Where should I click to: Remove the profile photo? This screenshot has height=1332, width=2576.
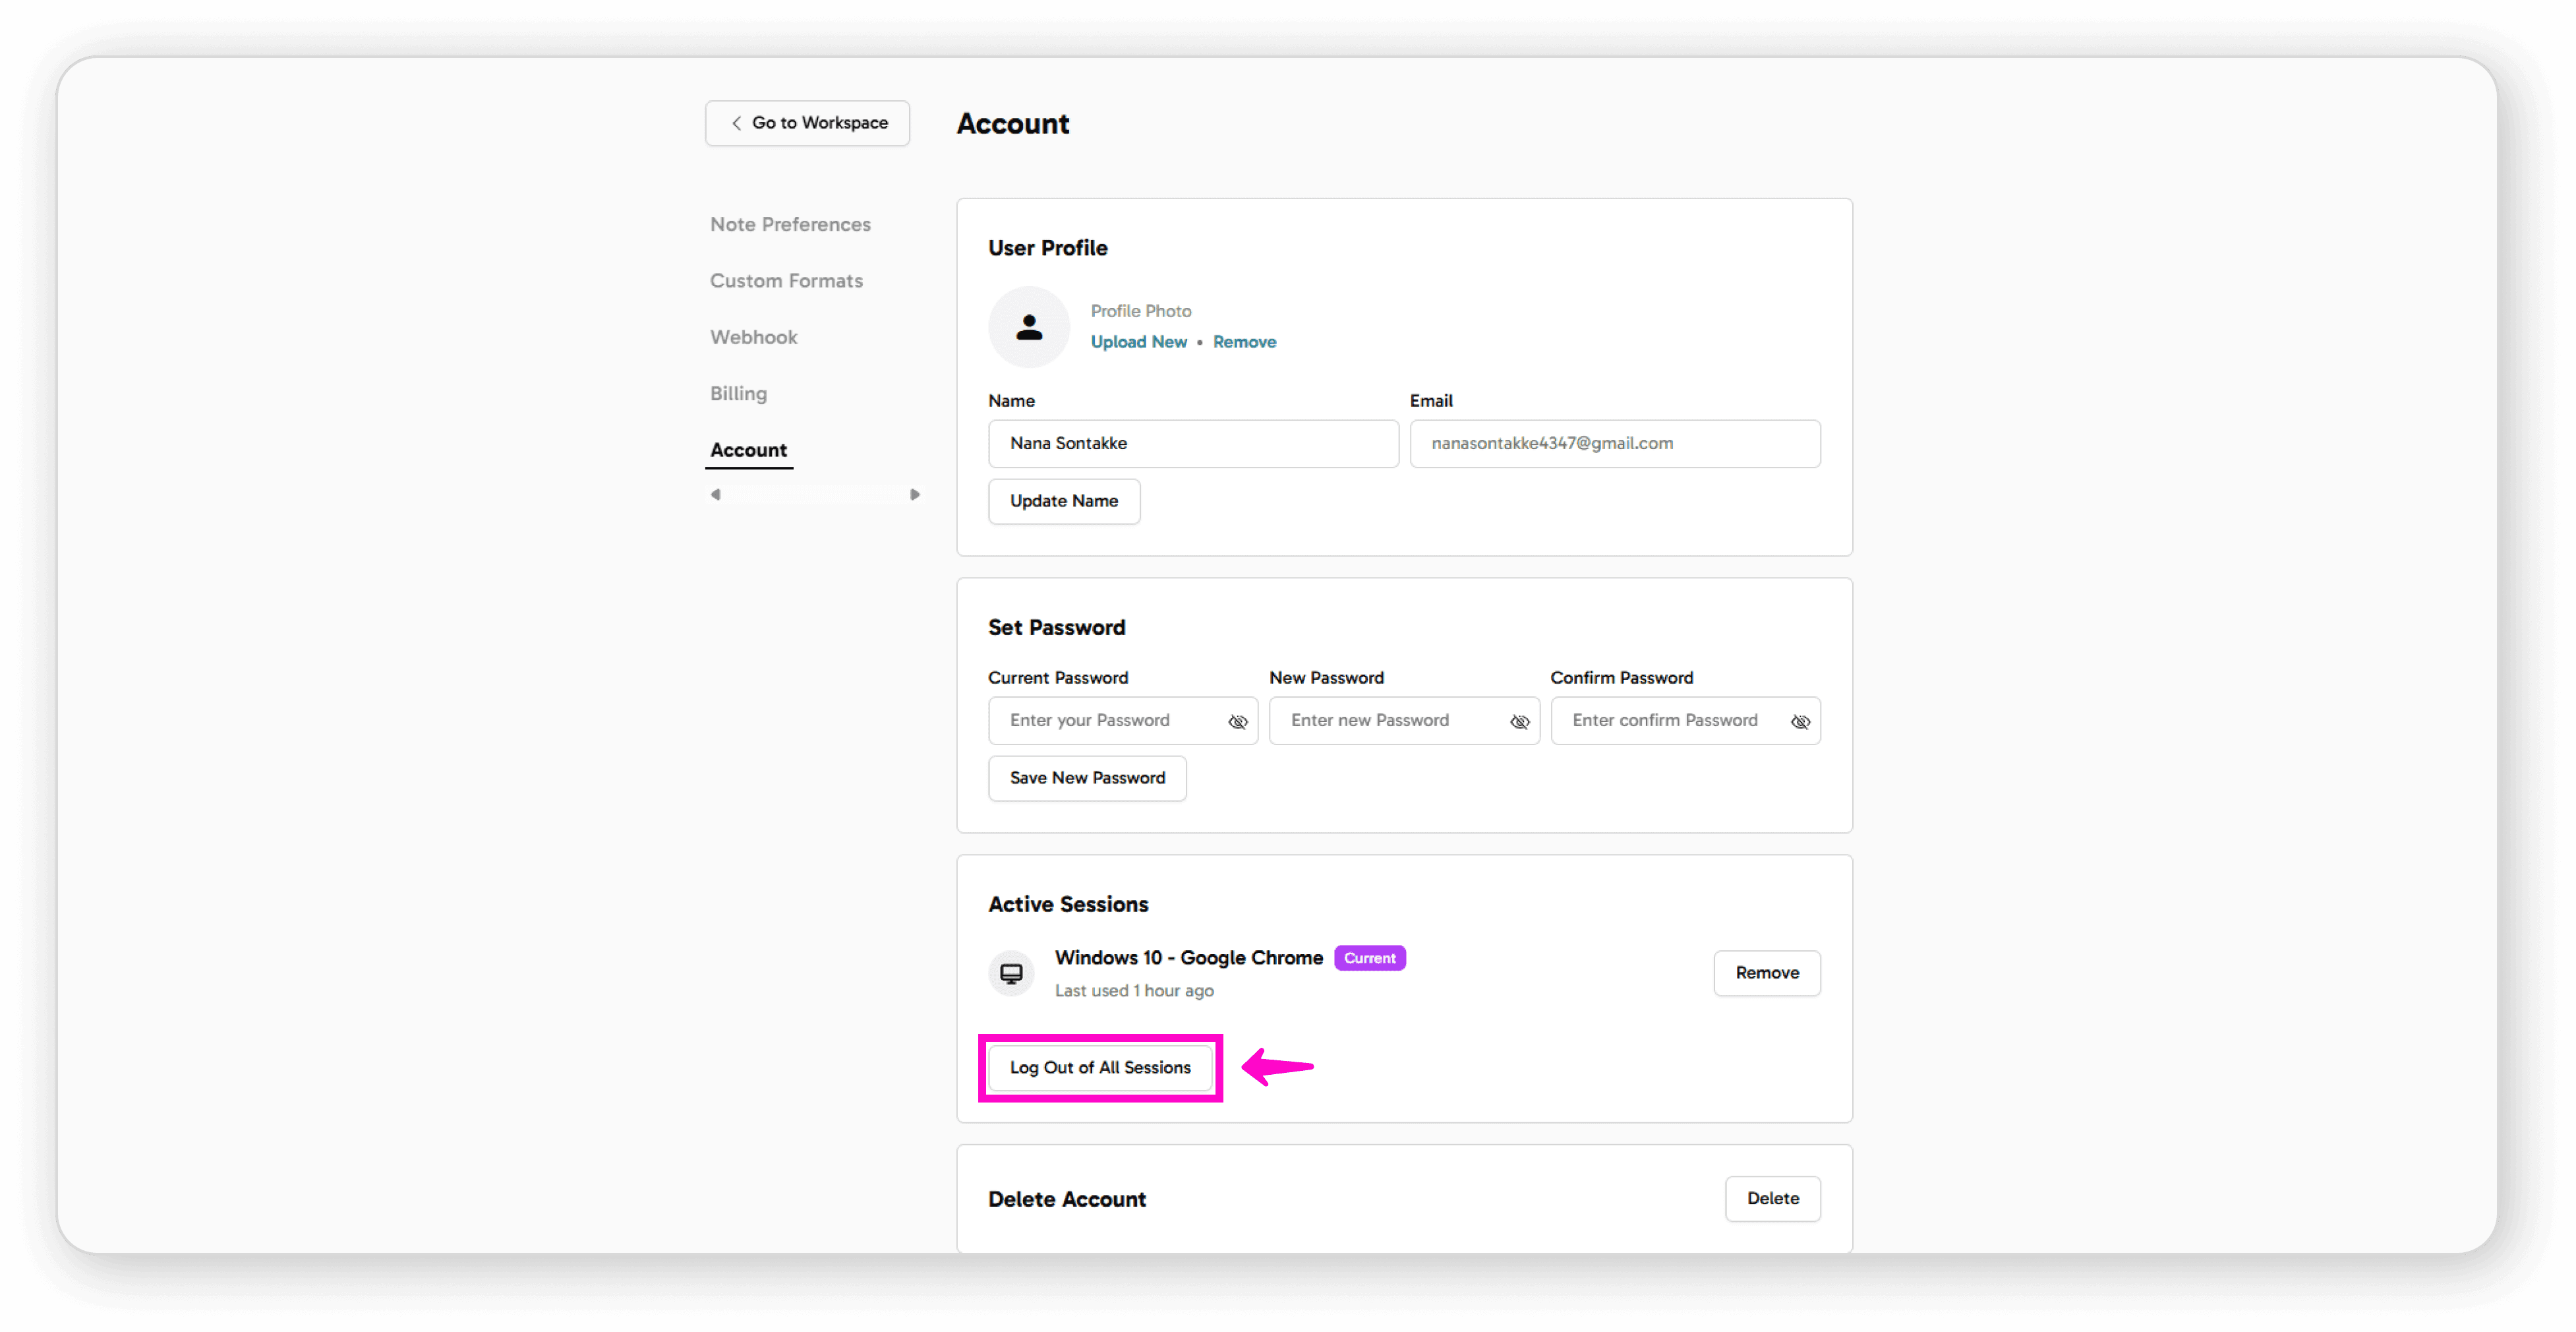[x=1244, y=342]
